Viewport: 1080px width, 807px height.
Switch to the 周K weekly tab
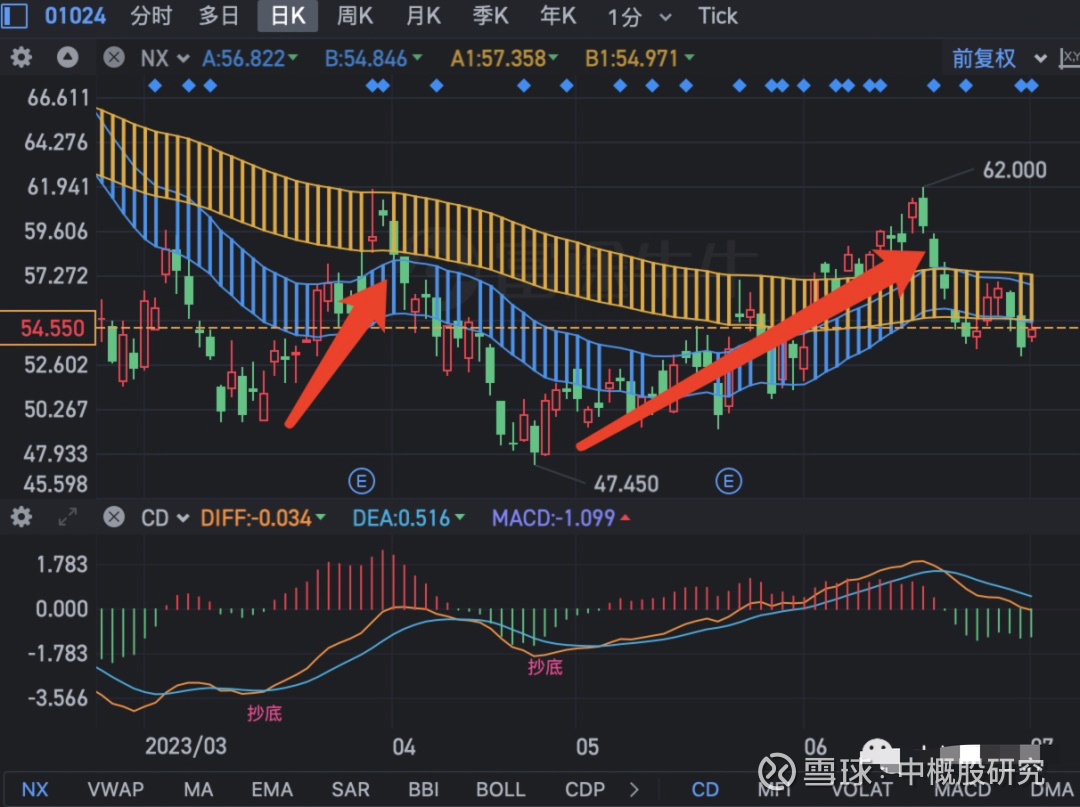pyautogui.click(x=355, y=16)
